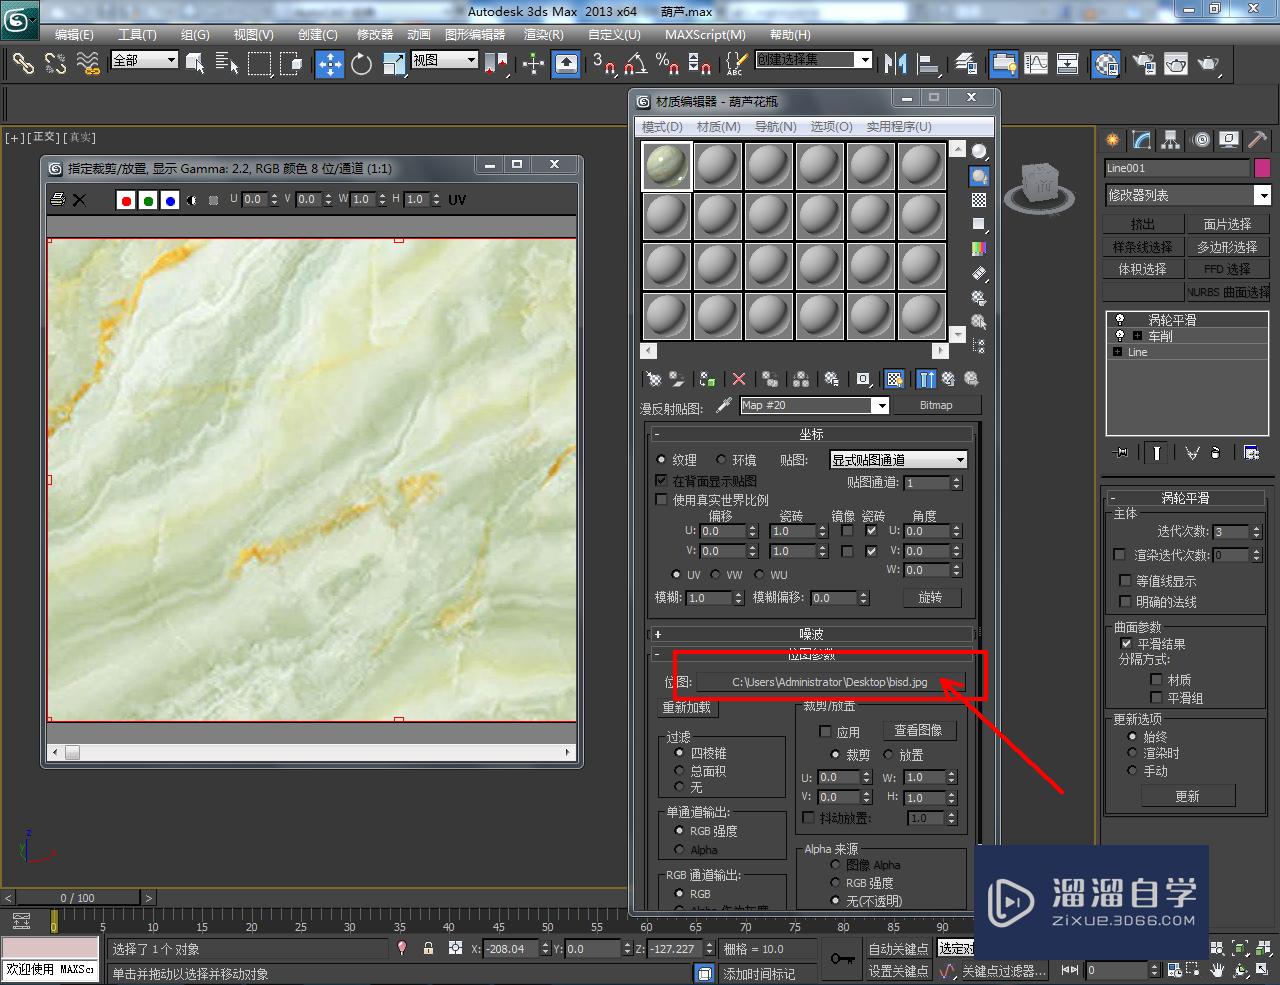Click Get Material icon in material editor
The width and height of the screenshot is (1280, 985).
pyautogui.click(x=653, y=379)
